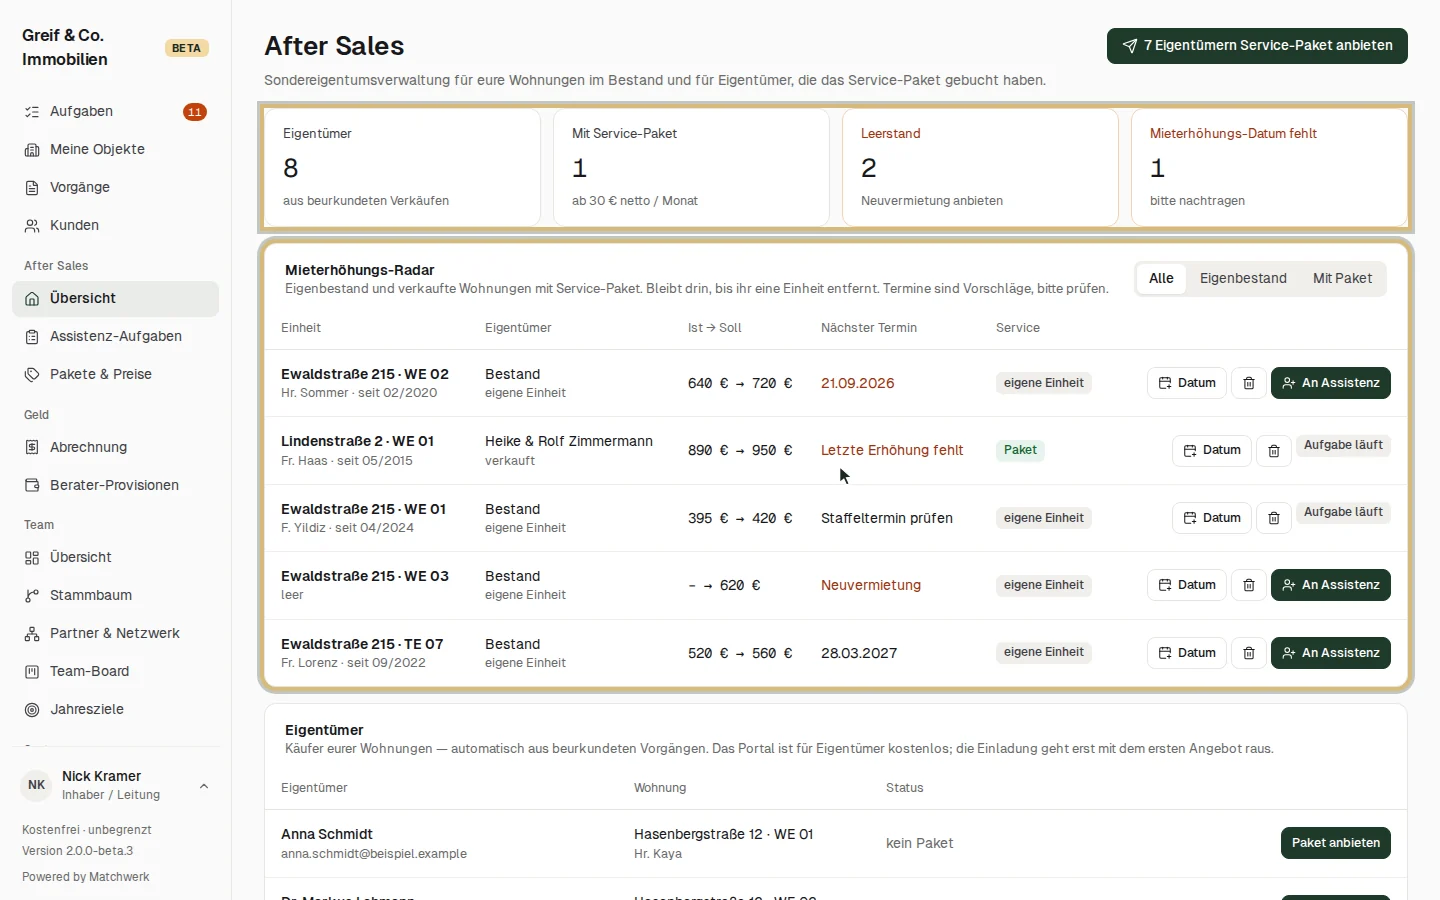Click trash icon in Lindenstraße 2 · WE 01 row
The image size is (1440, 900).
pos(1274,450)
